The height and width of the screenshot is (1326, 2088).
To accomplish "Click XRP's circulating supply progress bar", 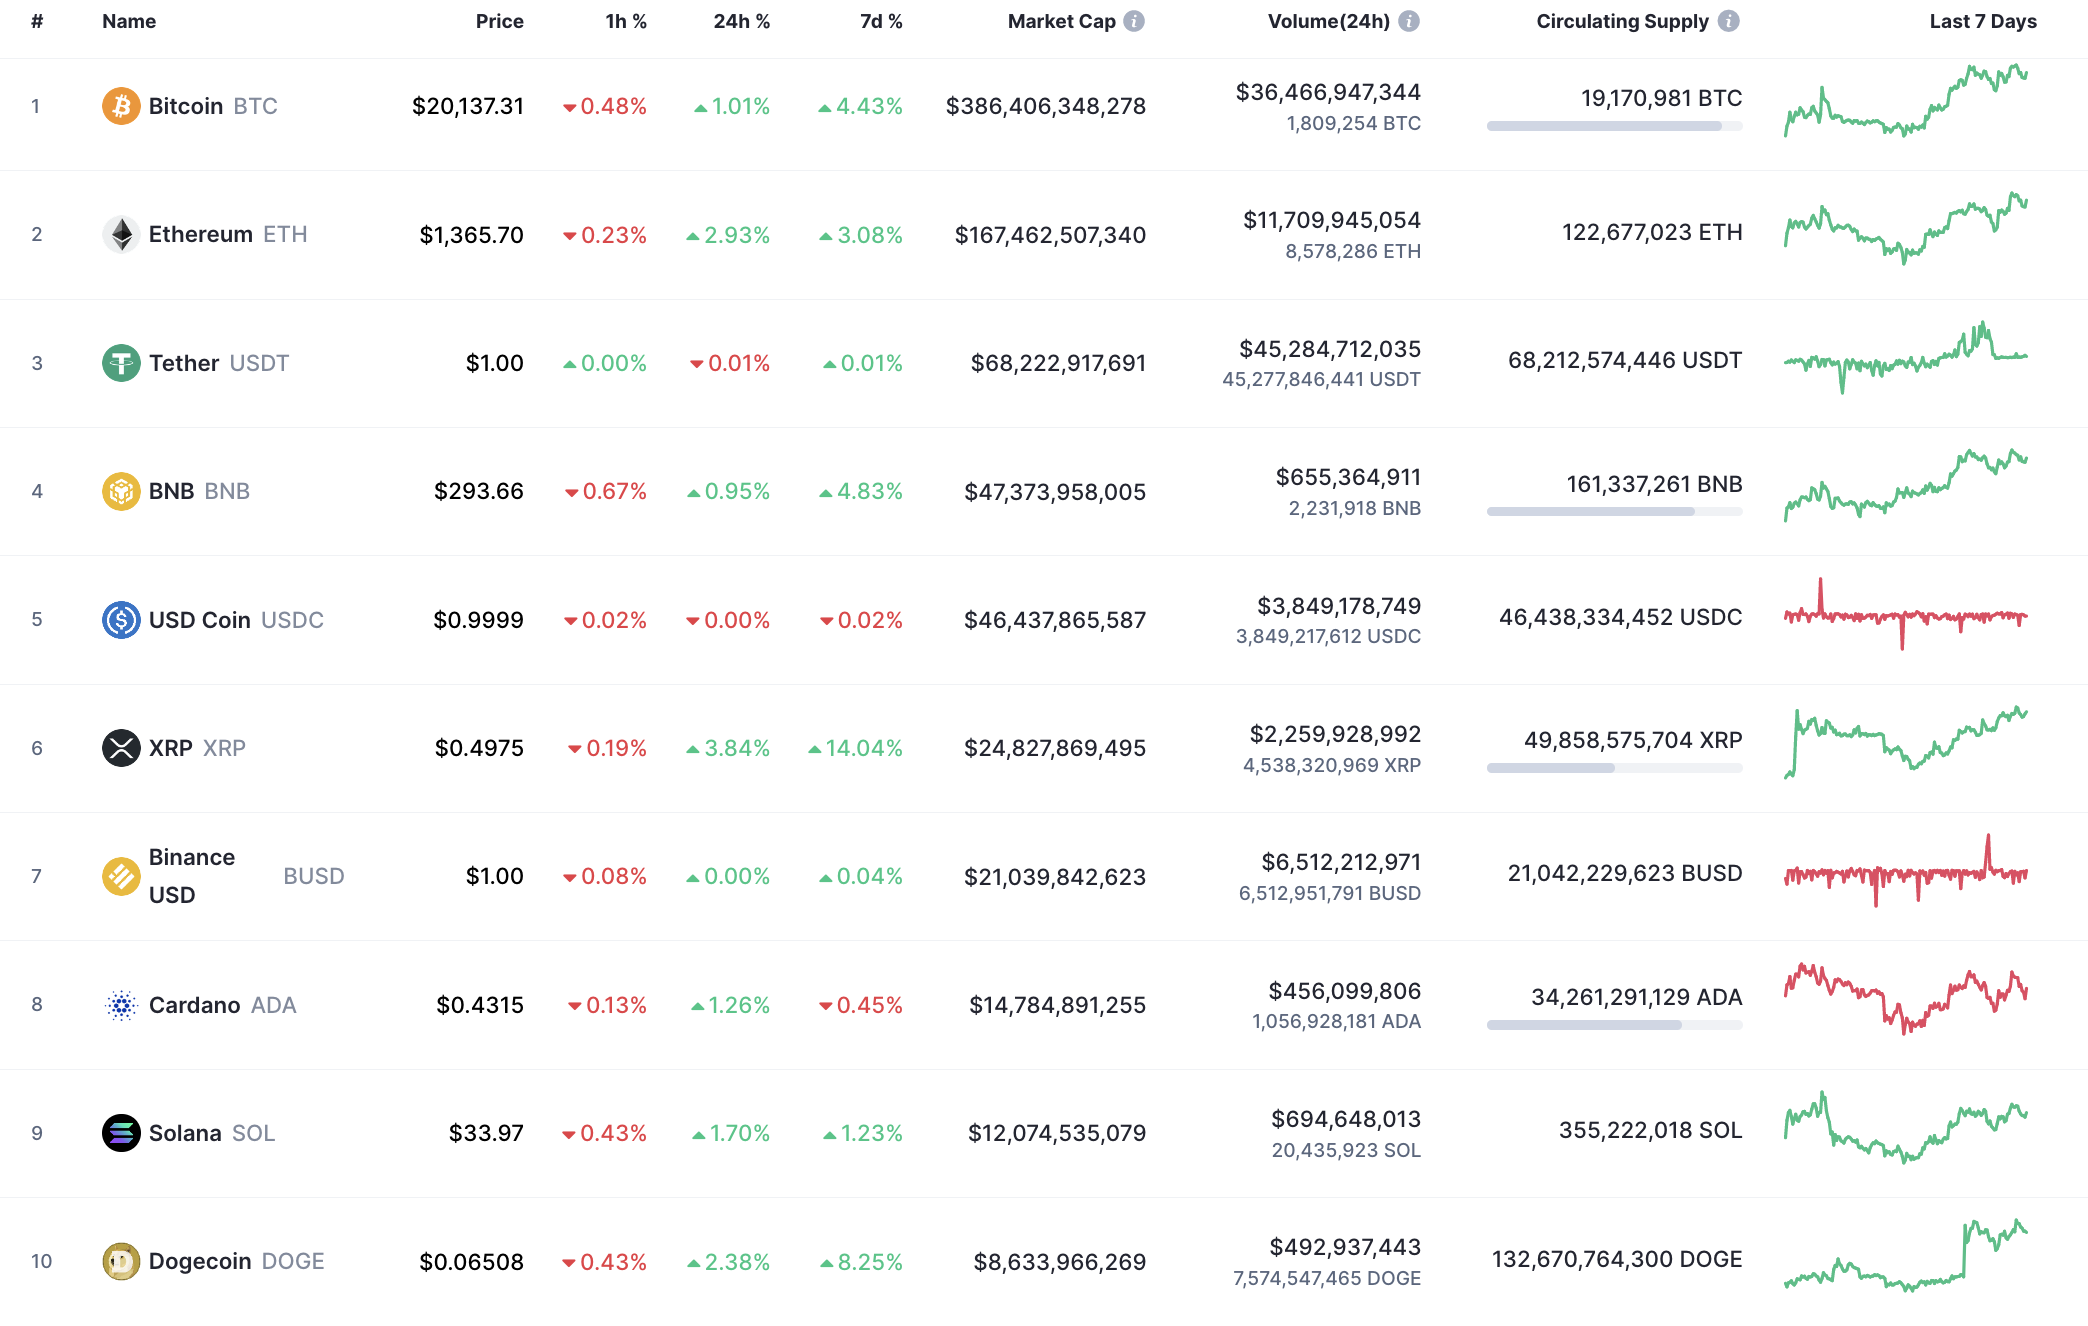I will [1613, 769].
